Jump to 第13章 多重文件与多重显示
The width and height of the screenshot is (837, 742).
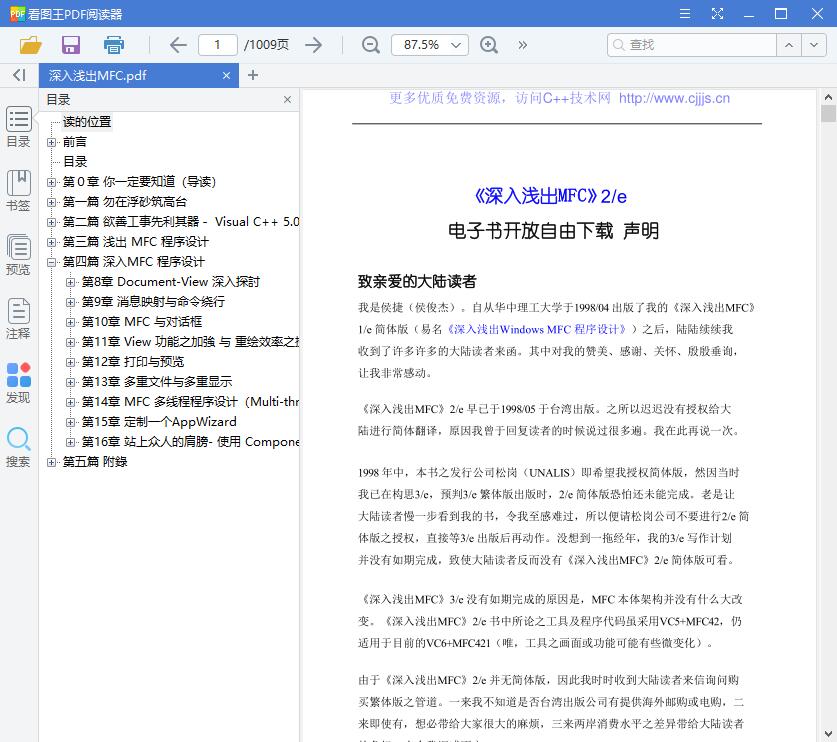(x=156, y=382)
